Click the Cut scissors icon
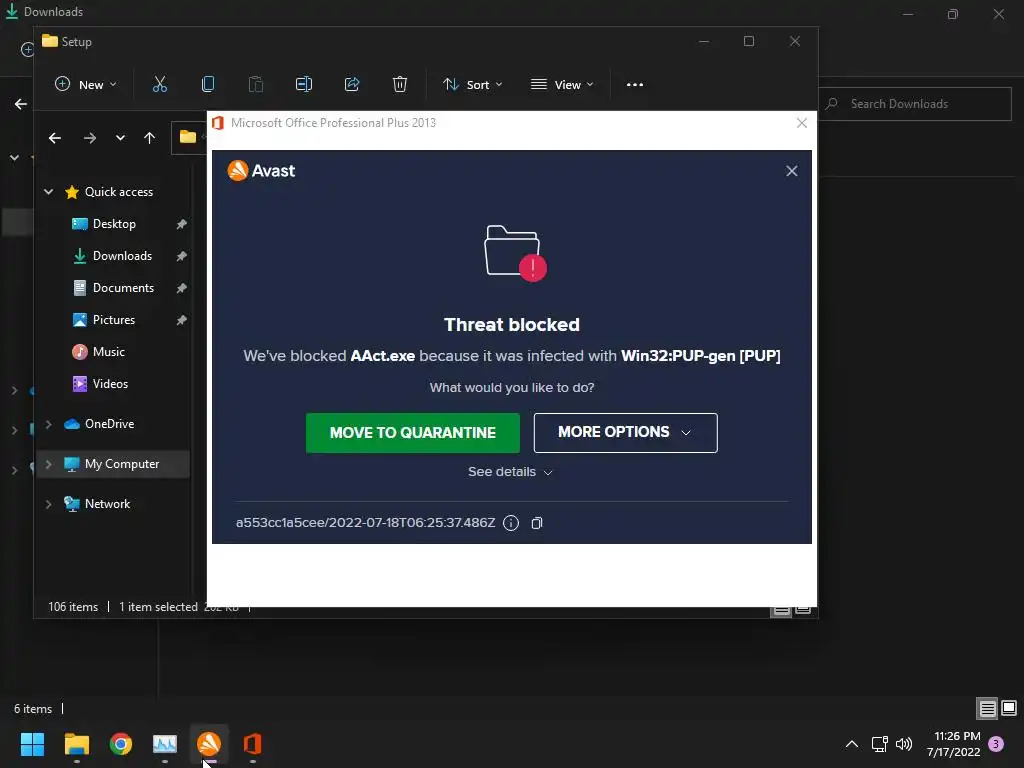This screenshot has width=1024, height=768. coord(160,84)
